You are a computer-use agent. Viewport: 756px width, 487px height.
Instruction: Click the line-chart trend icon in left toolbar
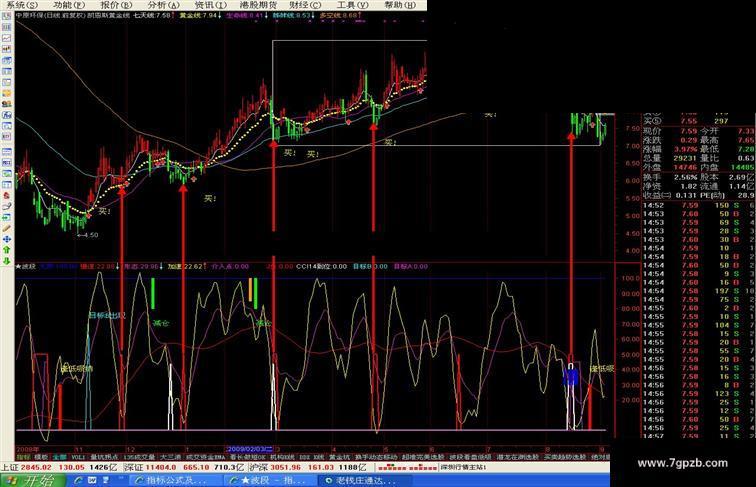(7, 38)
